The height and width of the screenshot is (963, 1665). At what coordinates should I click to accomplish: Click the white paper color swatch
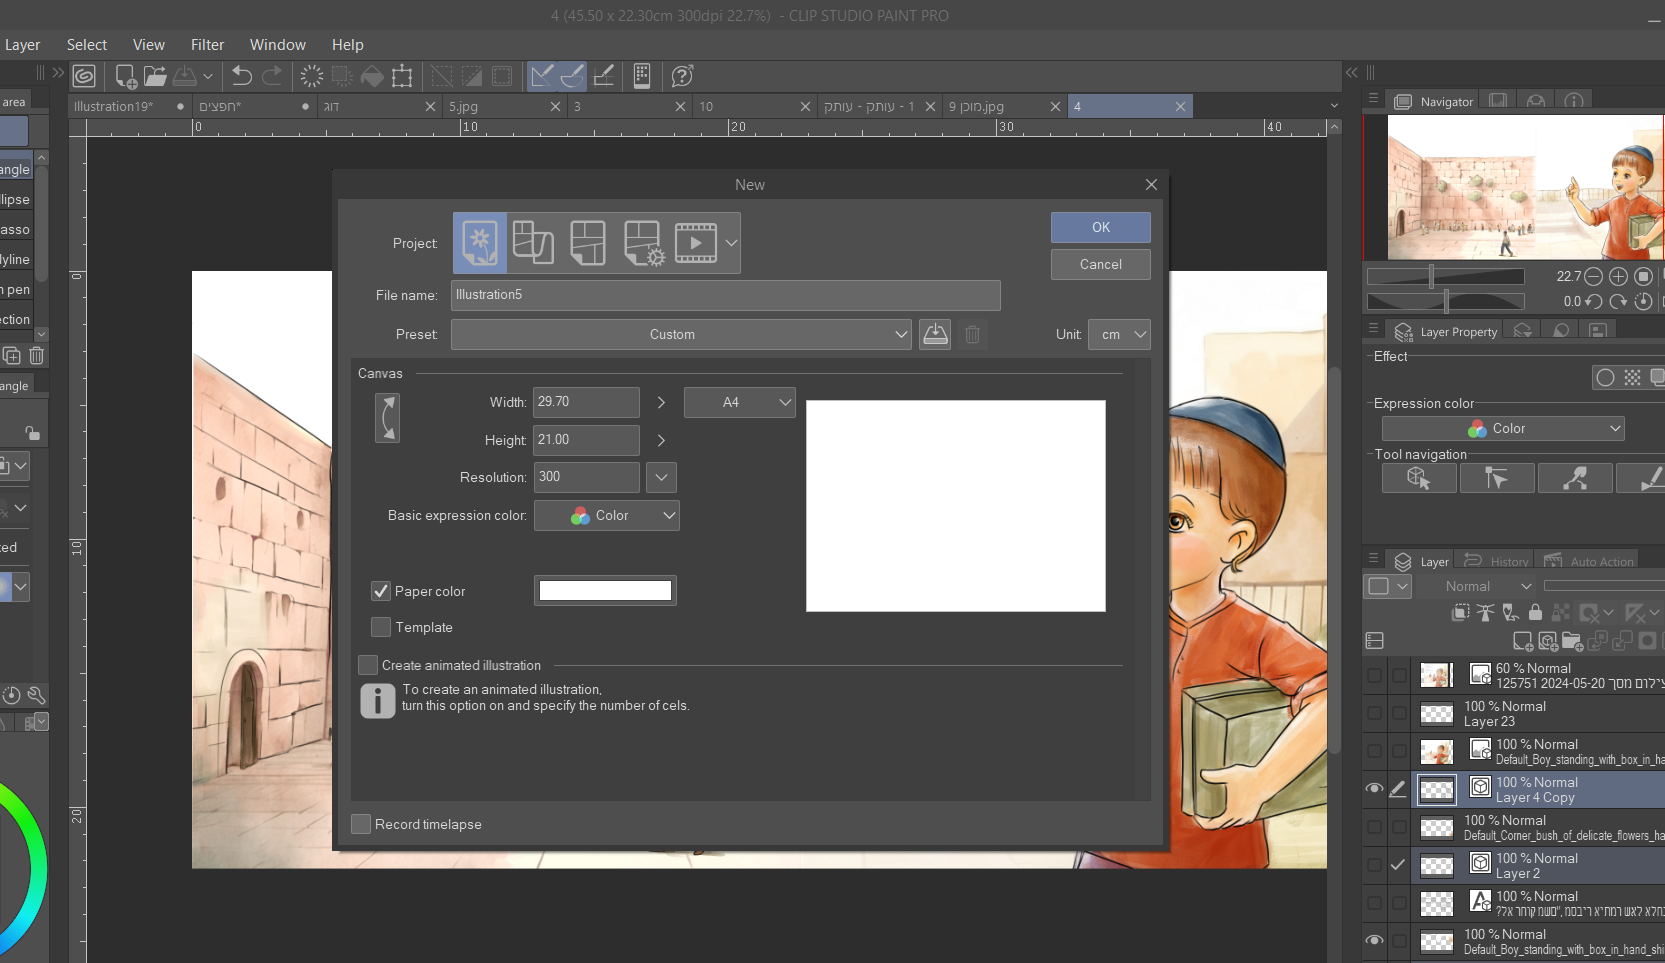pos(605,591)
